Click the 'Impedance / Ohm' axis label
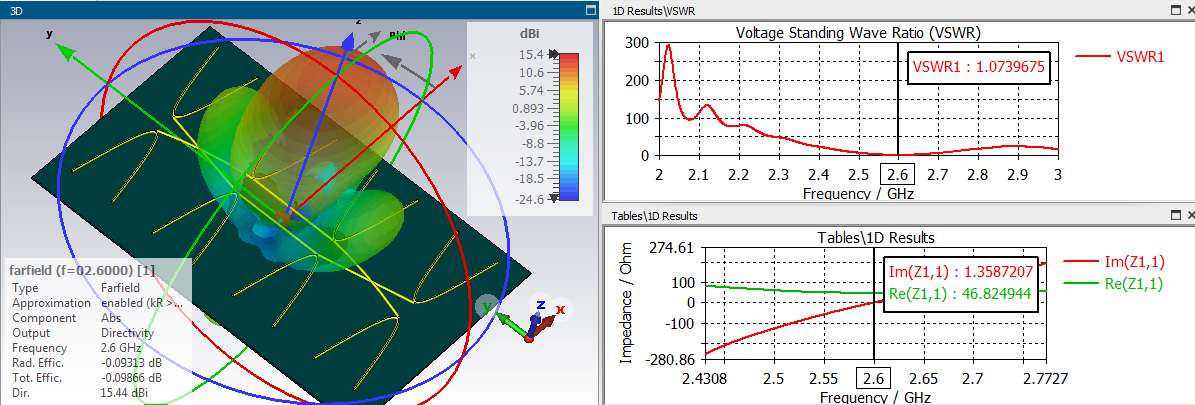The image size is (1195, 405). (x=625, y=305)
